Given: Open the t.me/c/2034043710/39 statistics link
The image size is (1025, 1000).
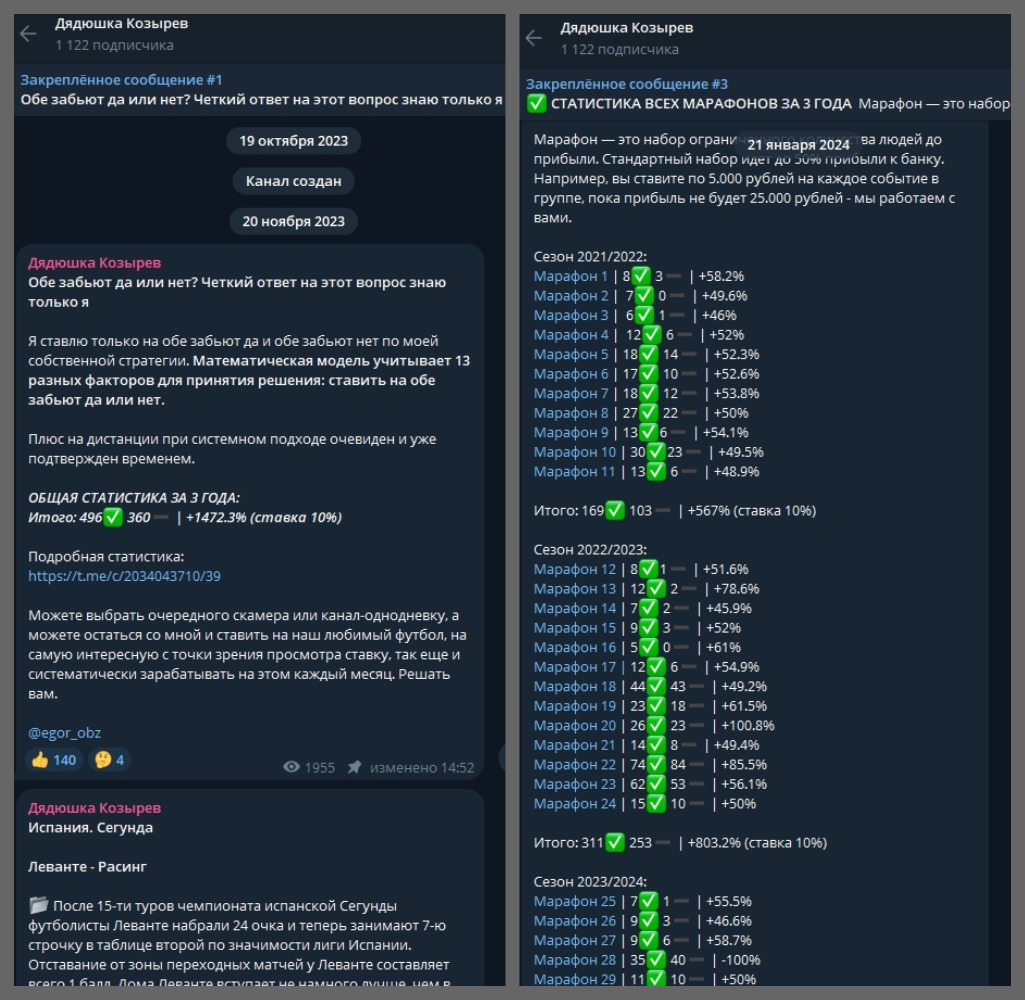Looking at the screenshot, I should click(x=124, y=576).
